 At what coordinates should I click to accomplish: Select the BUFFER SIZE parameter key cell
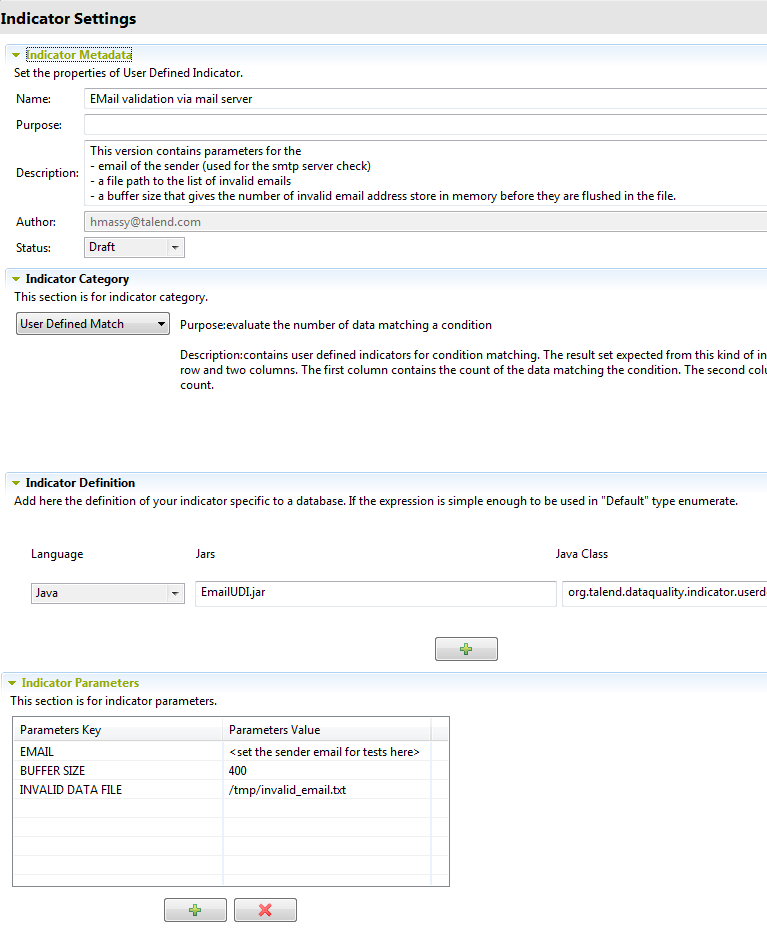pos(118,771)
